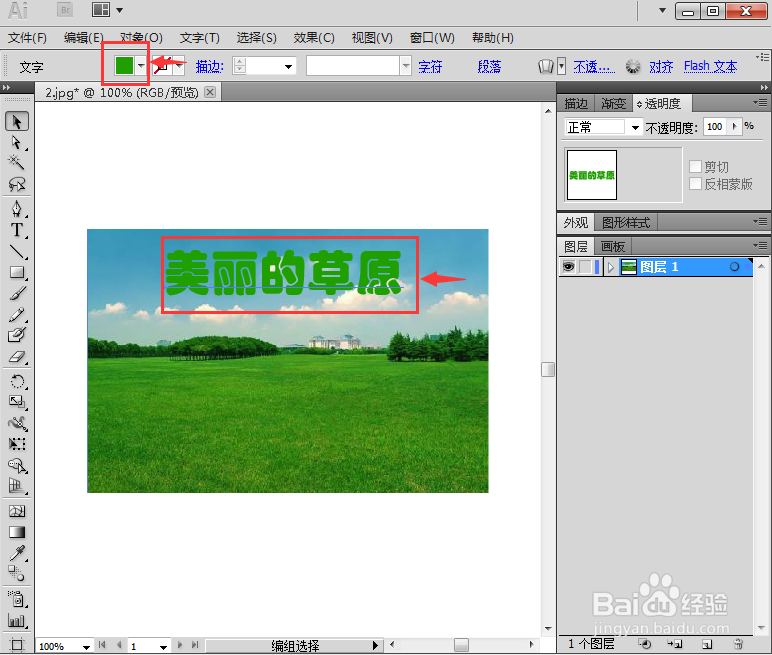Open the 段落 panel link
Screen dimensions: 772x655
click(x=489, y=66)
